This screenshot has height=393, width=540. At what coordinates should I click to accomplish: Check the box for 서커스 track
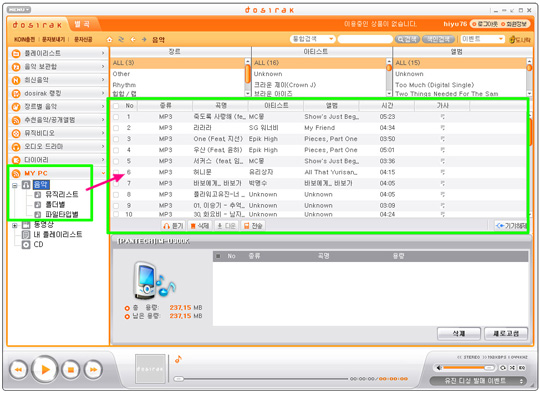pyautogui.click(x=116, y=161)
